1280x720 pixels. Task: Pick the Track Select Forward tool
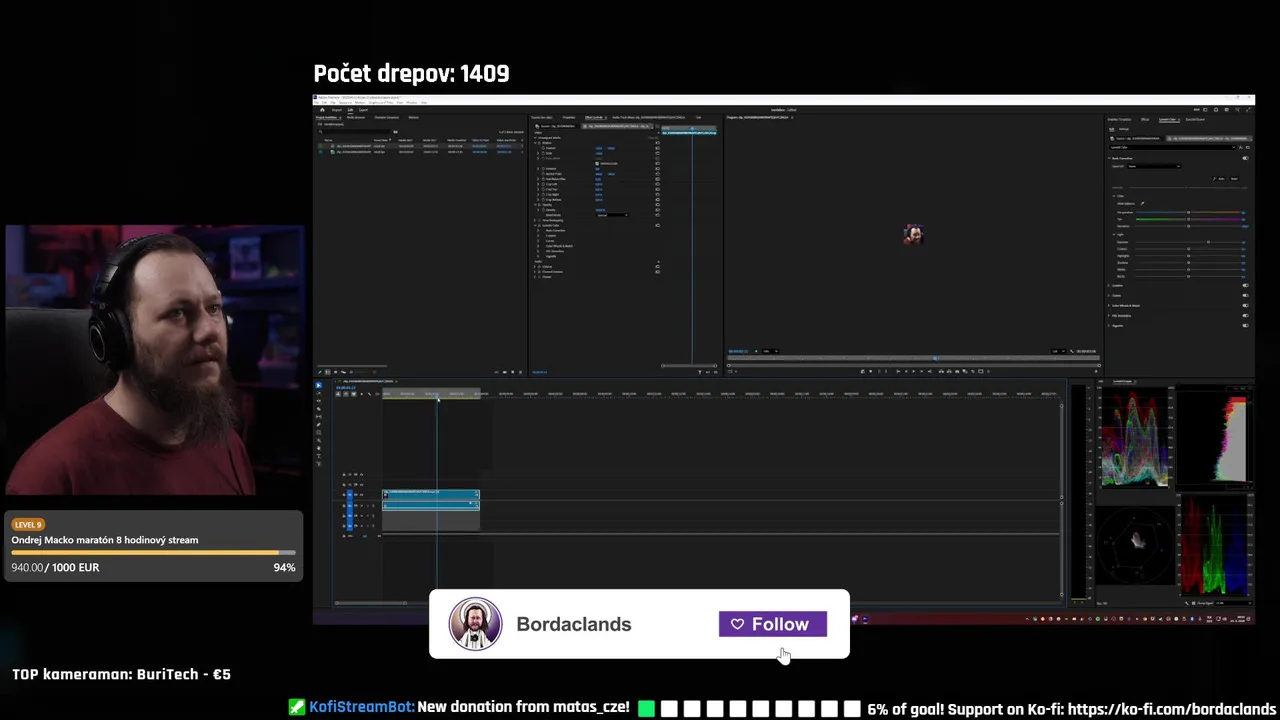tap(319, 393)
